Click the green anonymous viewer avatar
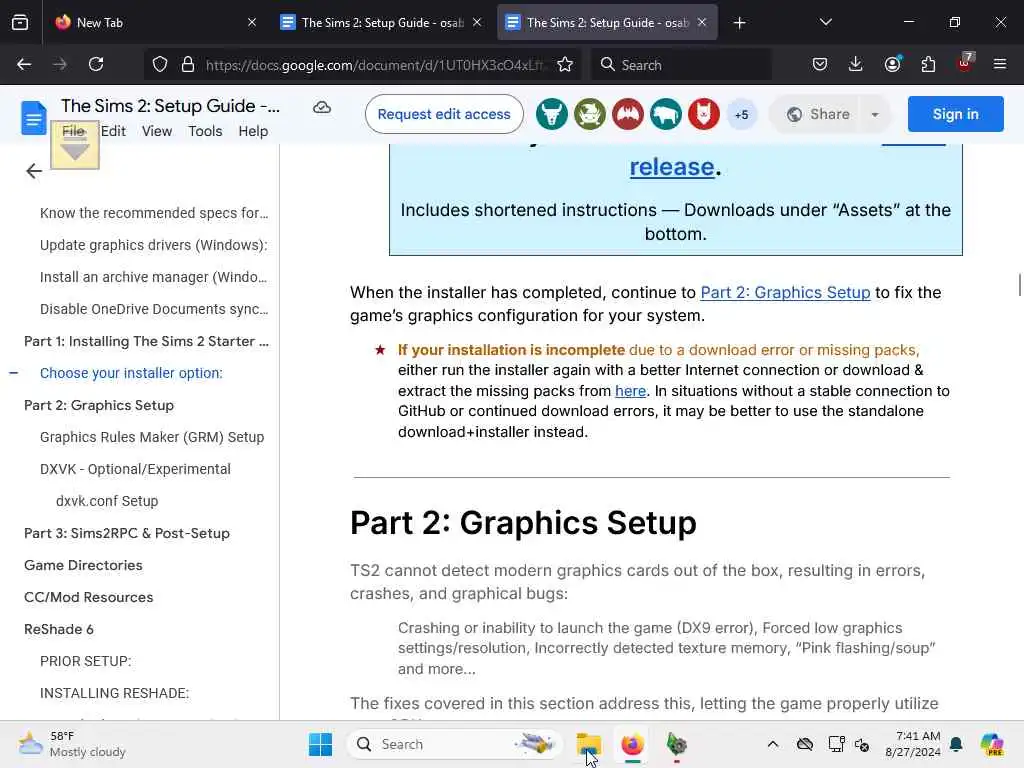The width and height of the screenshot is (1024, 768). (590, 114)
